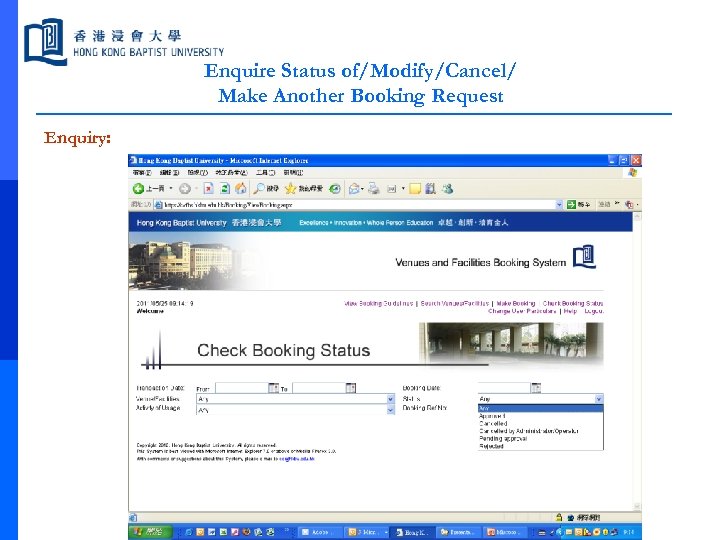Open calendar picker beside Booking Date field
This screenshot has width=720, height=540.
(536, 388)
